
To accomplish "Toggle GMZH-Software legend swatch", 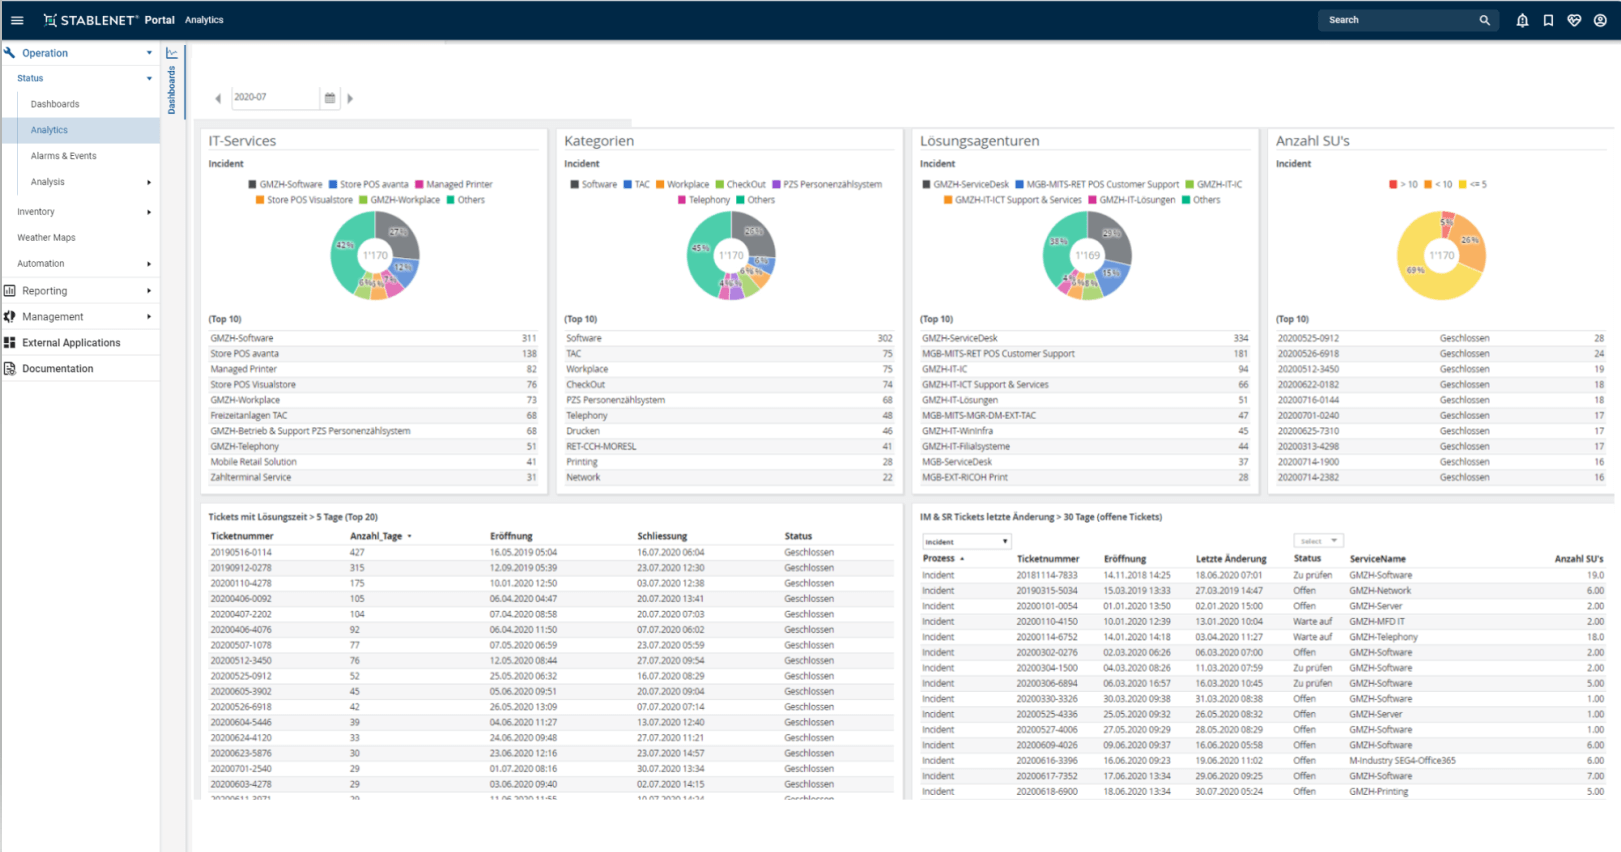I will (252, 184).
